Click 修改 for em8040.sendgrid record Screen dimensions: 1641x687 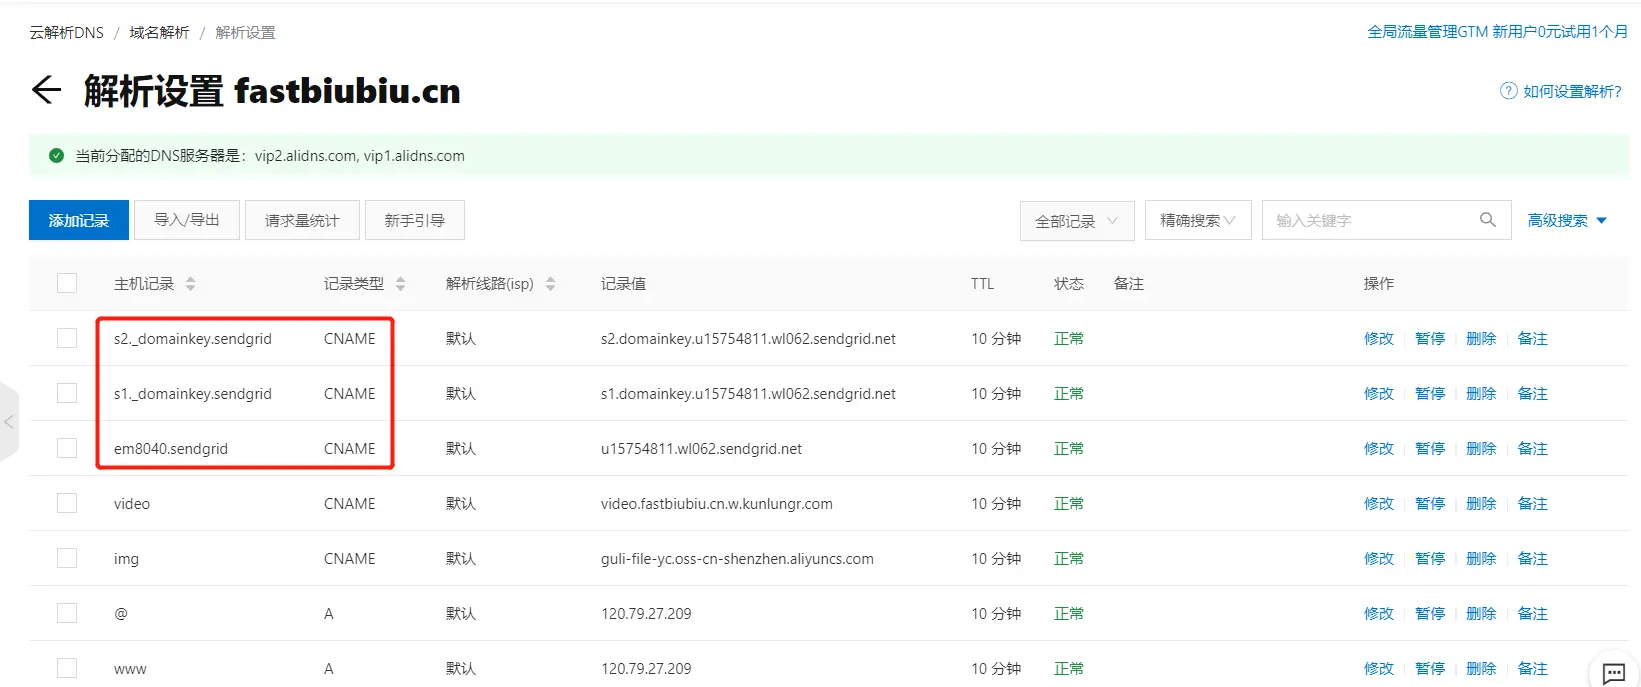click(1379, 449)
